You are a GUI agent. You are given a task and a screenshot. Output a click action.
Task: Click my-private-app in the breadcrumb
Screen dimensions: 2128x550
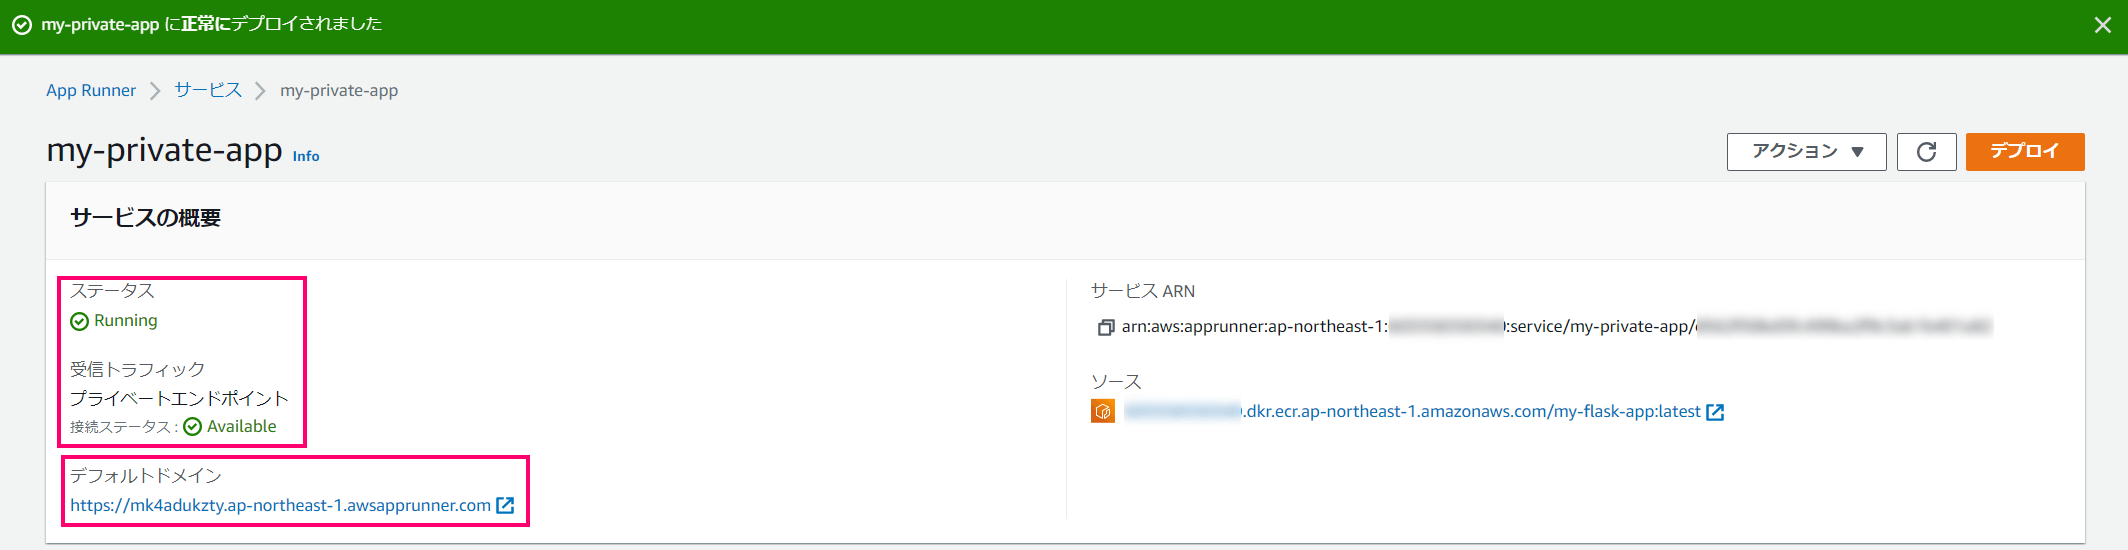click(339, 90)
